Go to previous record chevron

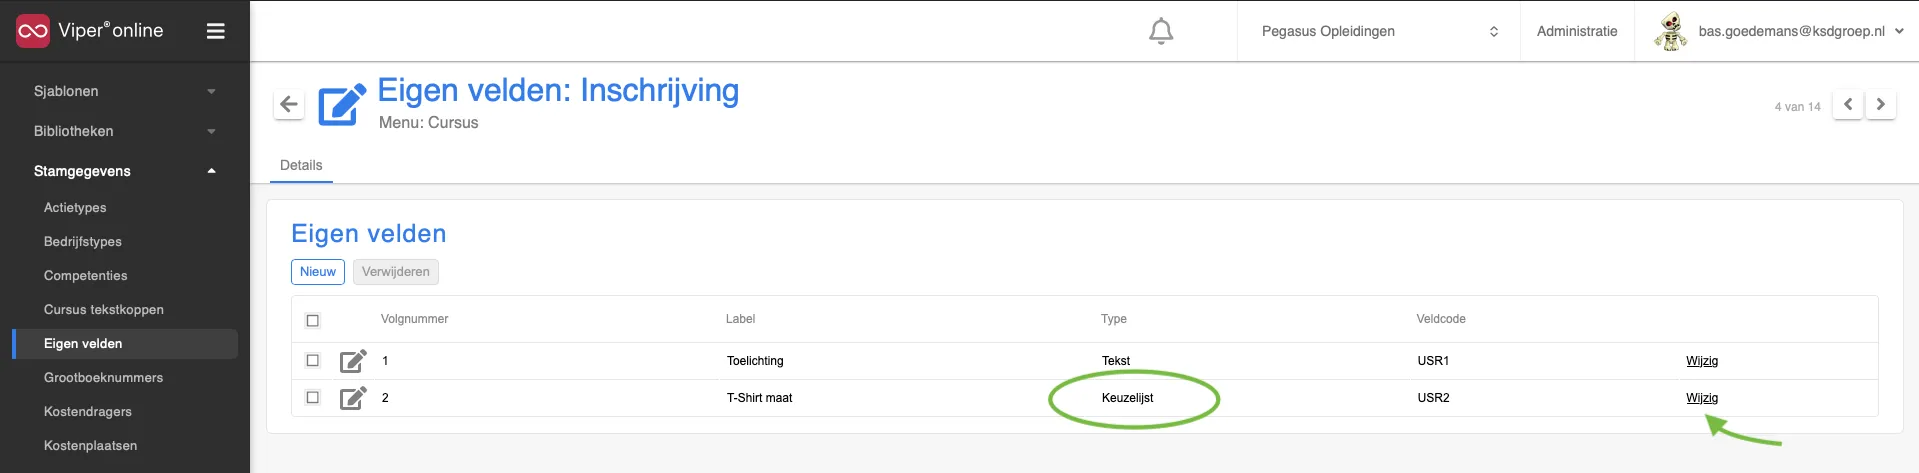[1848, 104]
